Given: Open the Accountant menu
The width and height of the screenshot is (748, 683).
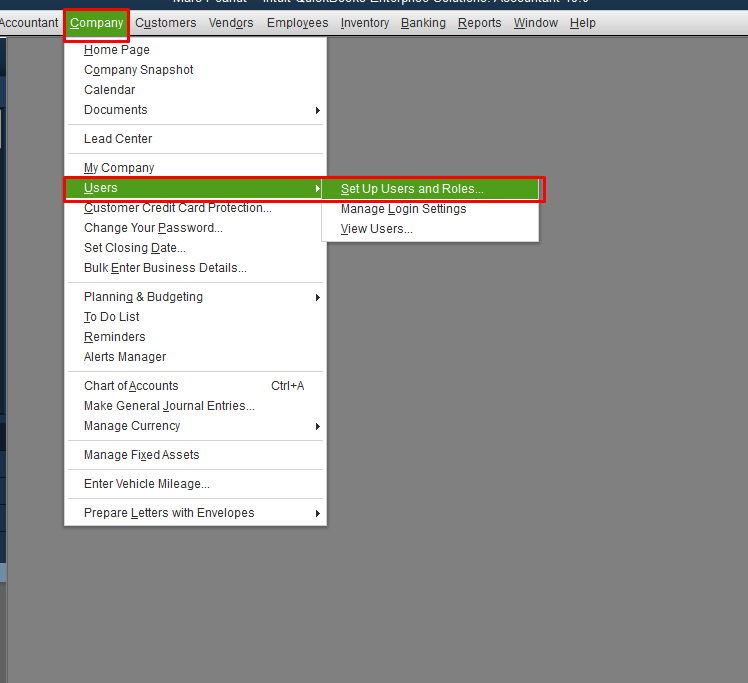Looking at the screenshot, I should [x=29, y=23].
